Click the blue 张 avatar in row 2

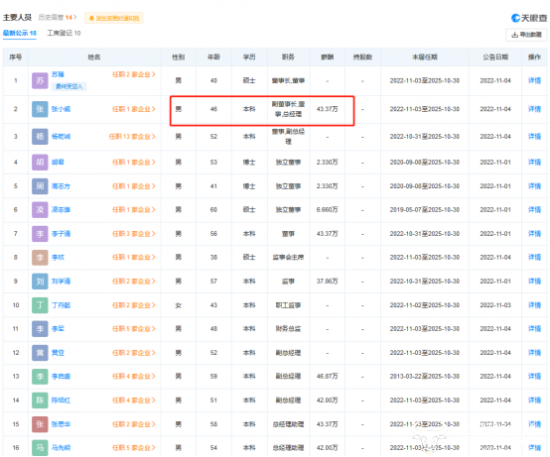pyautogui.click(x=40, y=109)
